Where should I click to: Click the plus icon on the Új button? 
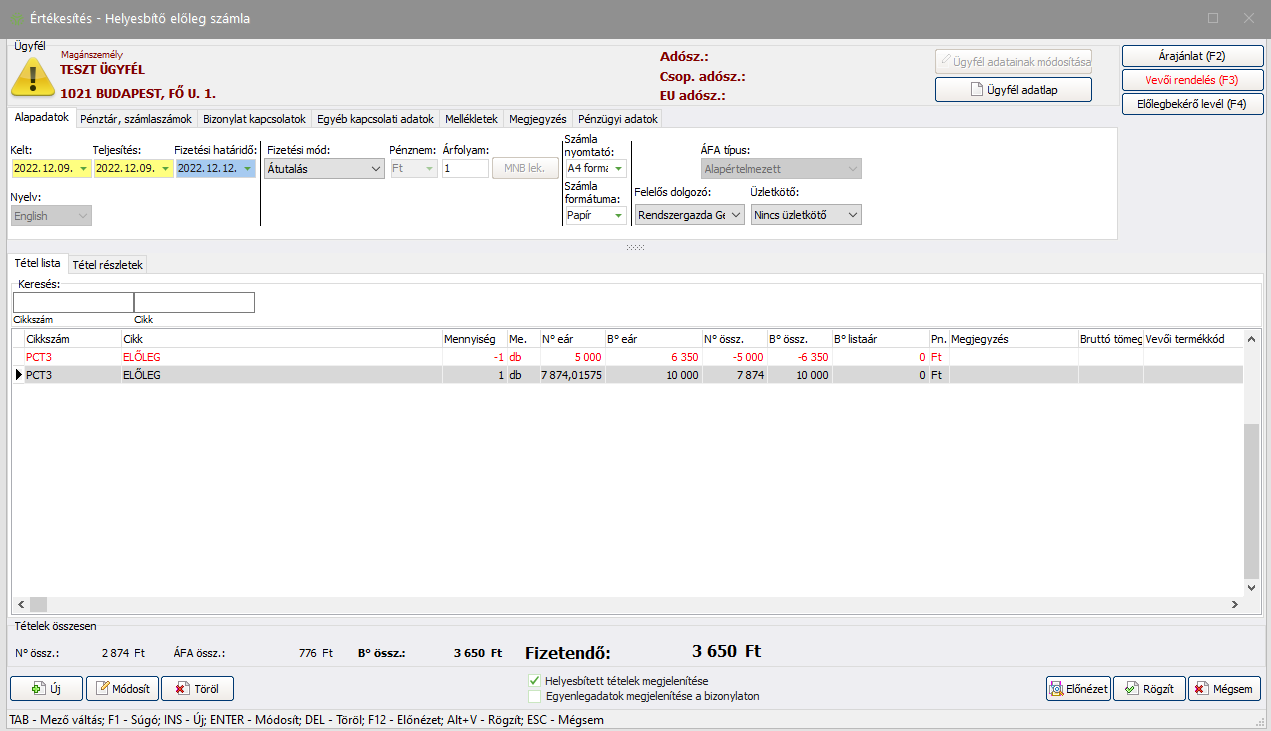[x=38, y=689]
